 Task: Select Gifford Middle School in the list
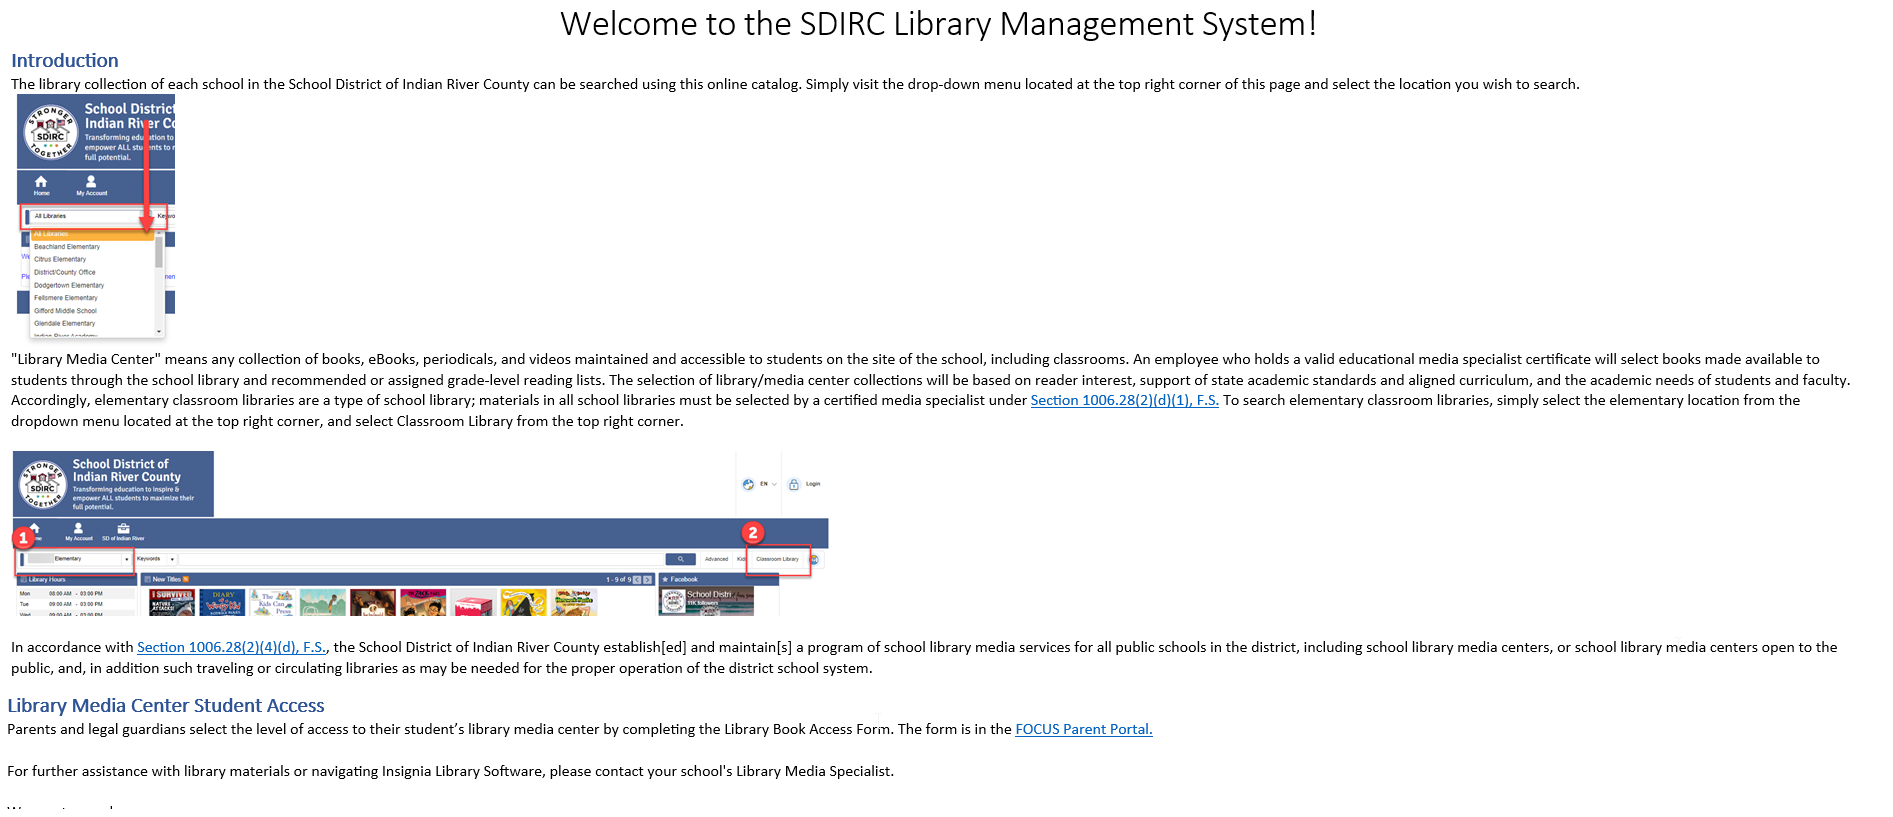click(x=65, y=311)
